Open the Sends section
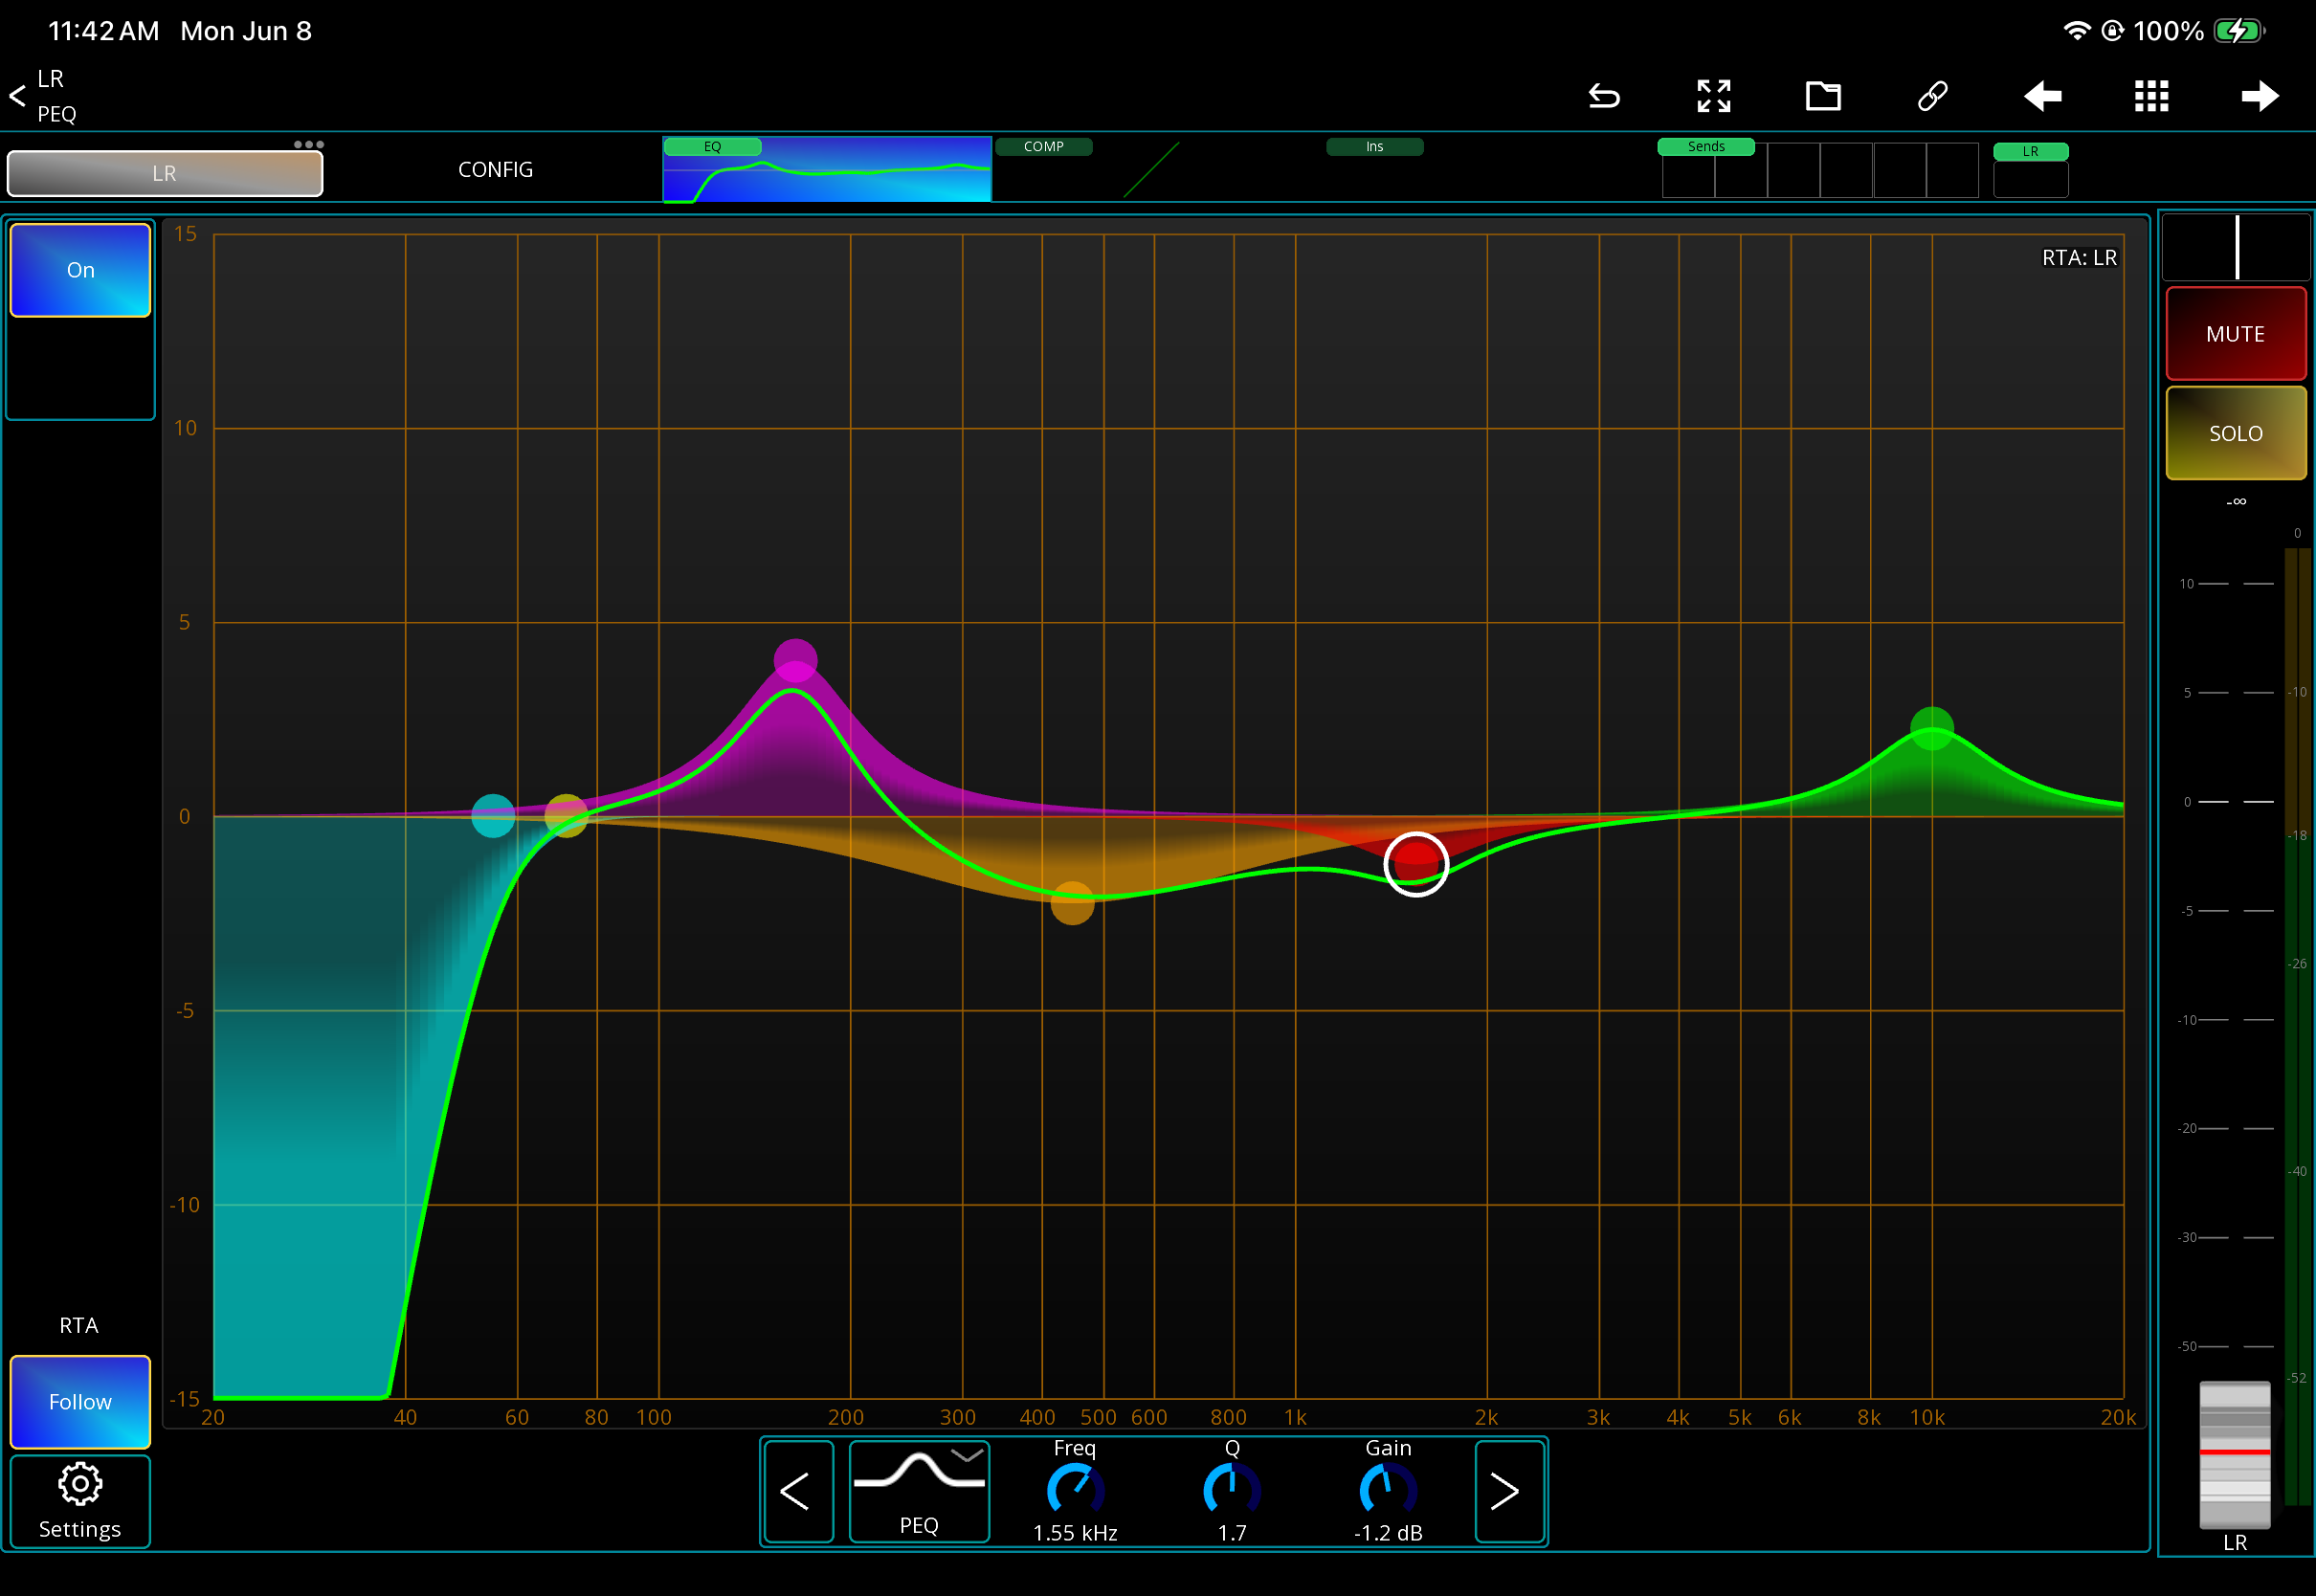The height and width of the screenshot is (1596, 2316). click(1705, 147)
